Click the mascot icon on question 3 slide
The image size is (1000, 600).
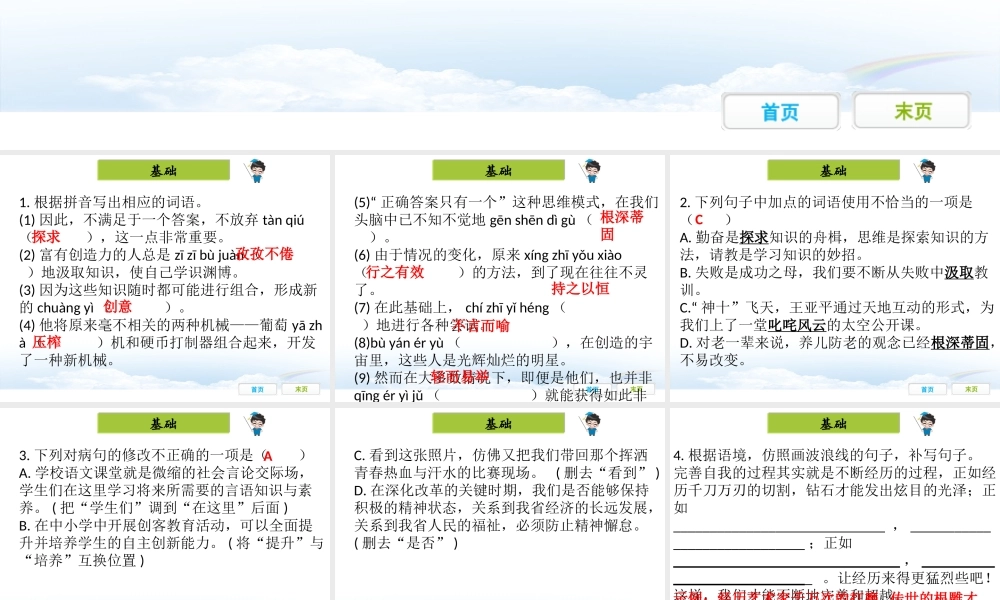tap(256, 423)
